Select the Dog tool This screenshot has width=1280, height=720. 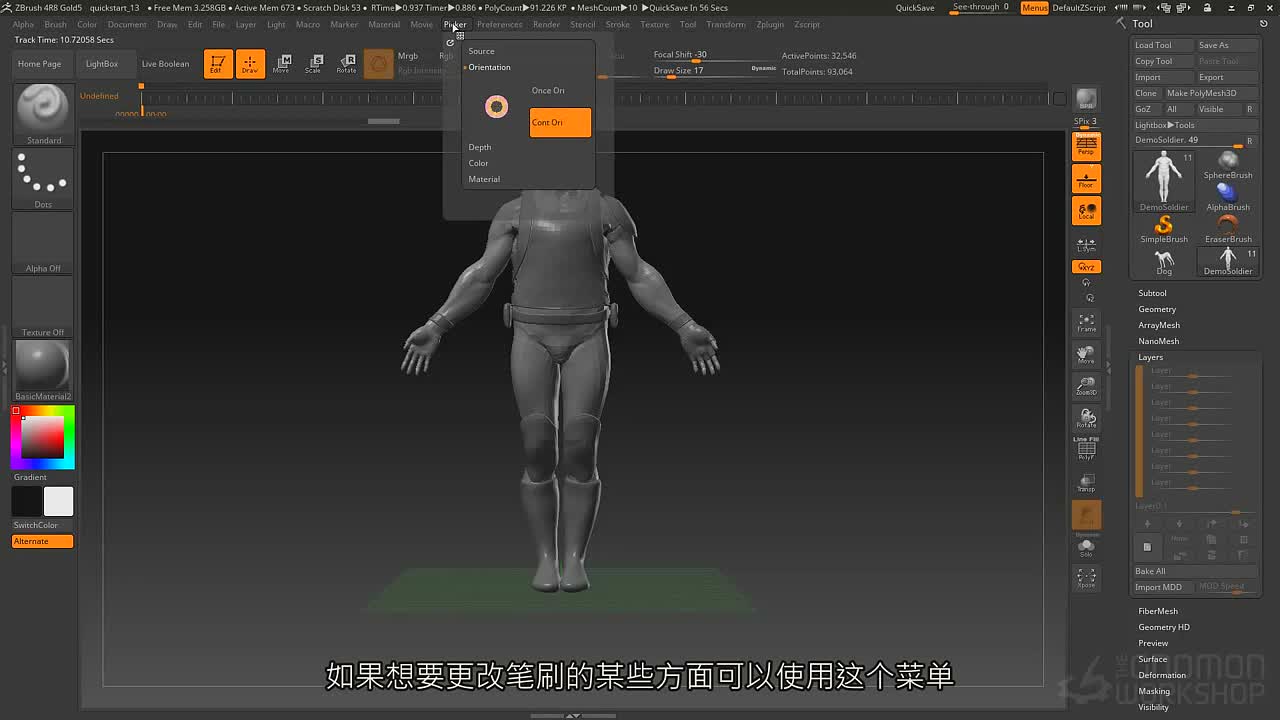[x=1164, y=262]
